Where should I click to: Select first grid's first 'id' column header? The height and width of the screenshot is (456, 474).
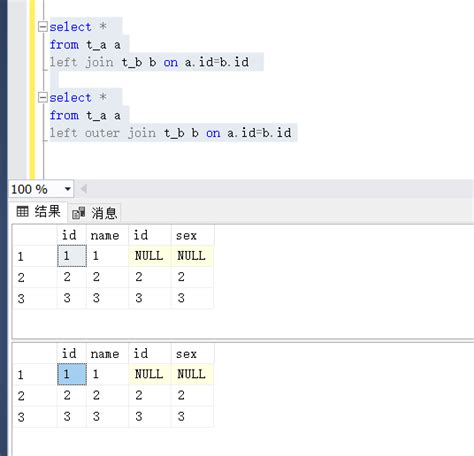[x=72, y=235]
